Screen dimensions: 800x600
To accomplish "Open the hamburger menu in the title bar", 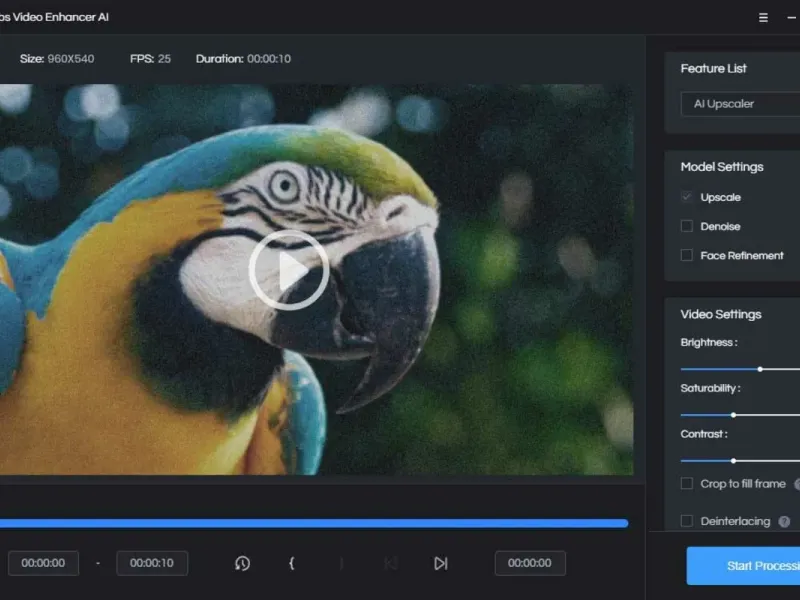I will pos(764,17).
